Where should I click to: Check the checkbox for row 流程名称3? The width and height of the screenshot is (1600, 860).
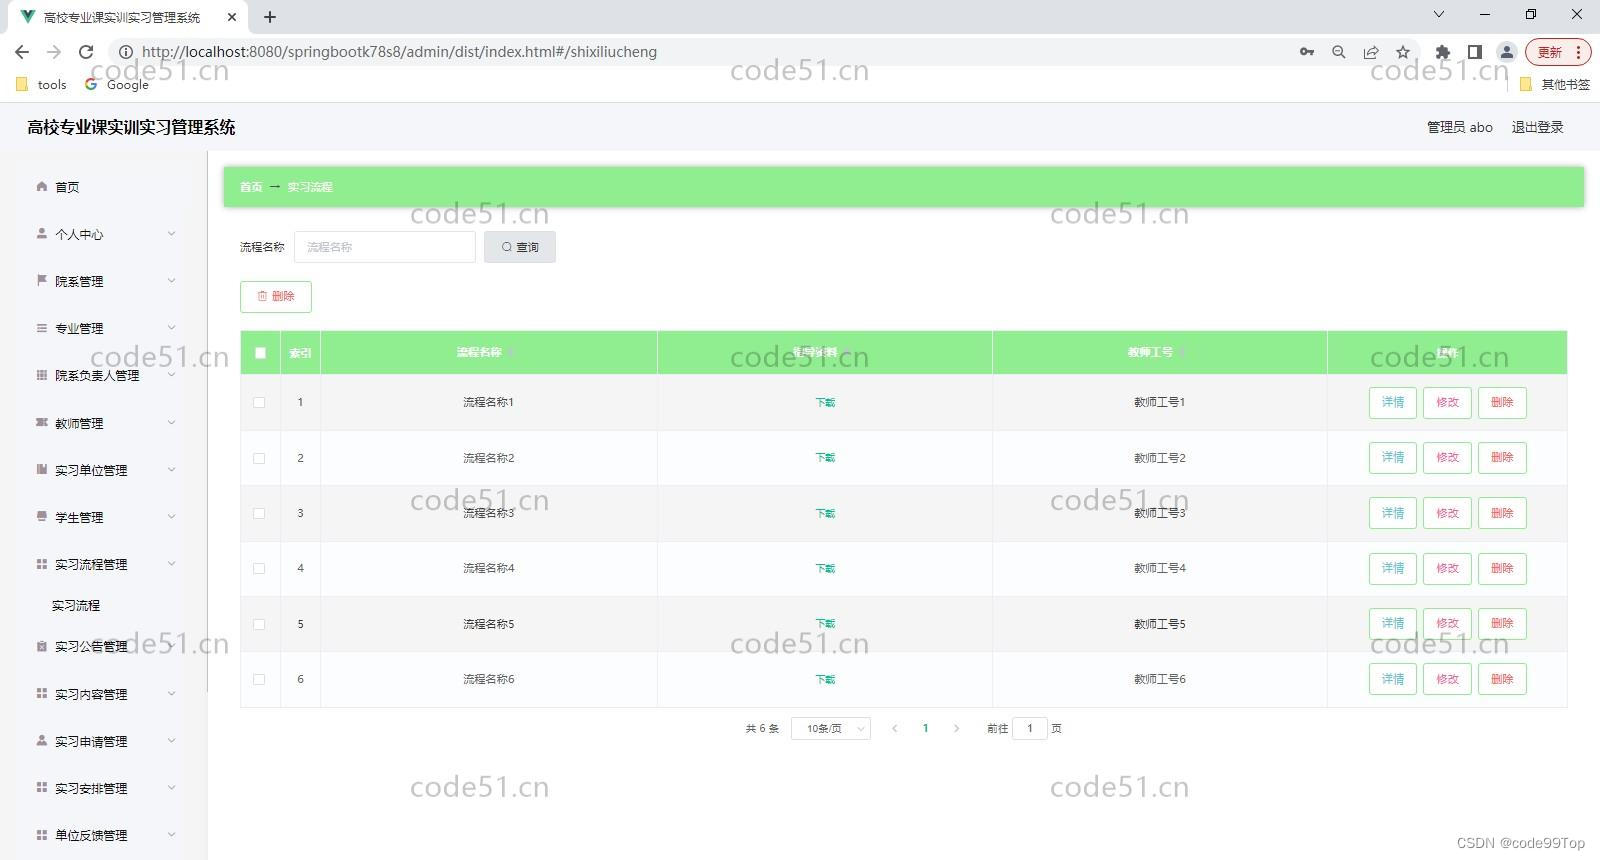point(259,513)
